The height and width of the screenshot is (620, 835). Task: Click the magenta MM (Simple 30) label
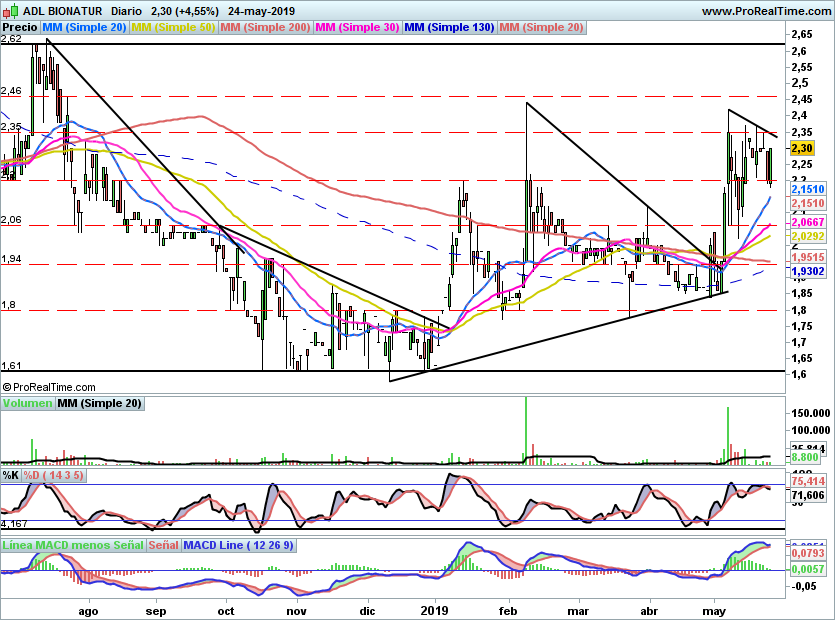point(357,27)
